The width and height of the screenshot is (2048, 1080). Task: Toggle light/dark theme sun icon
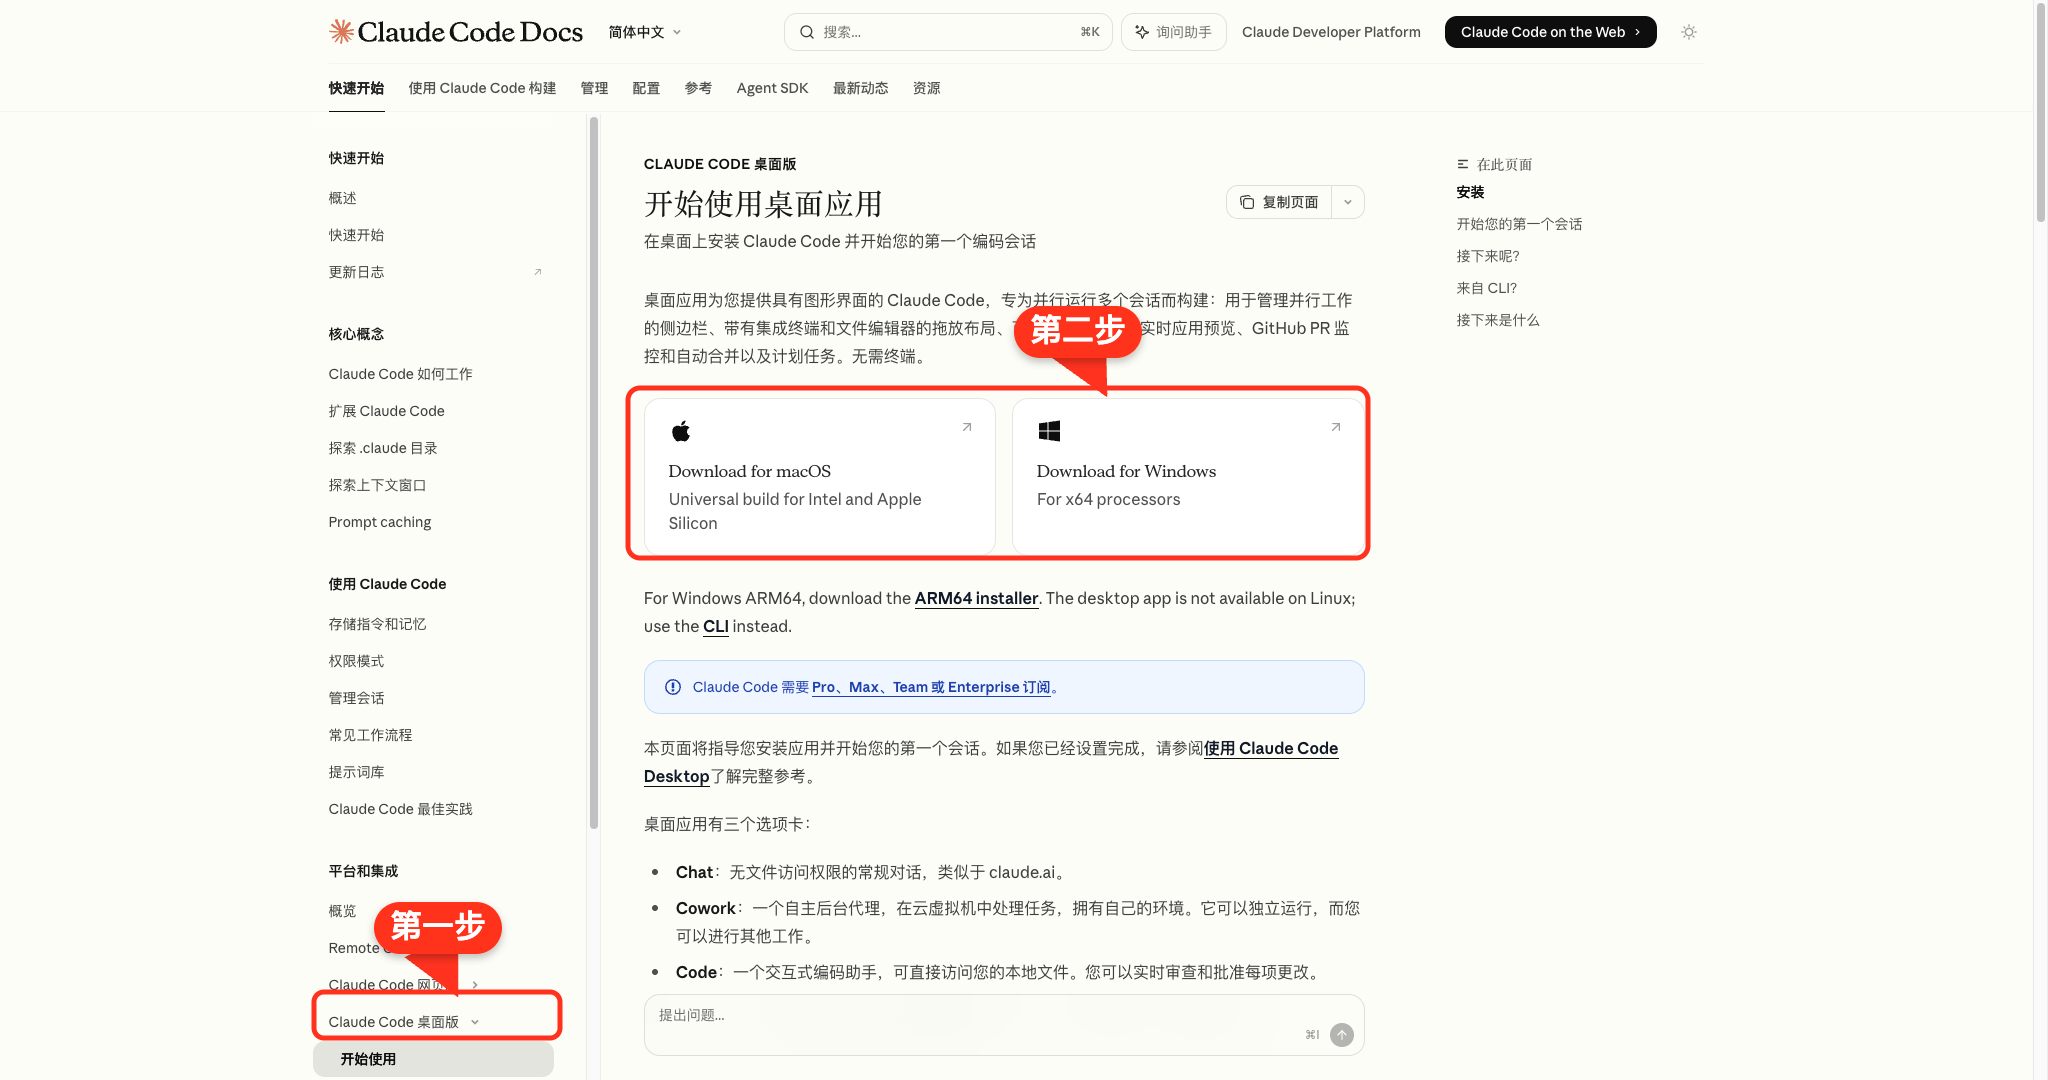1689,32
